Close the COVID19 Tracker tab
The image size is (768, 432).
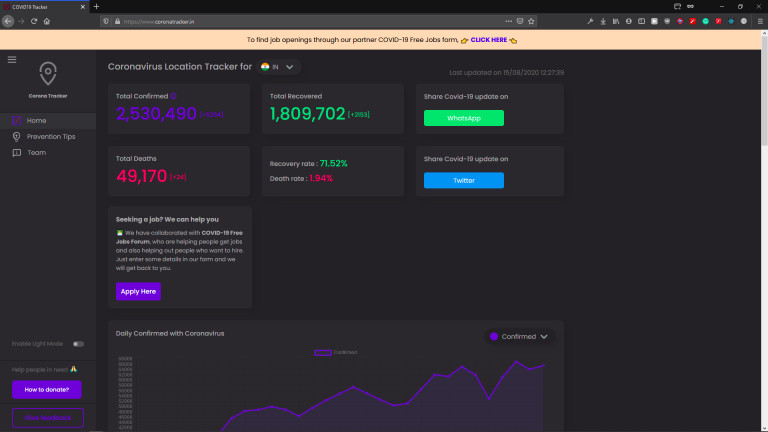(x=82, y=7)
